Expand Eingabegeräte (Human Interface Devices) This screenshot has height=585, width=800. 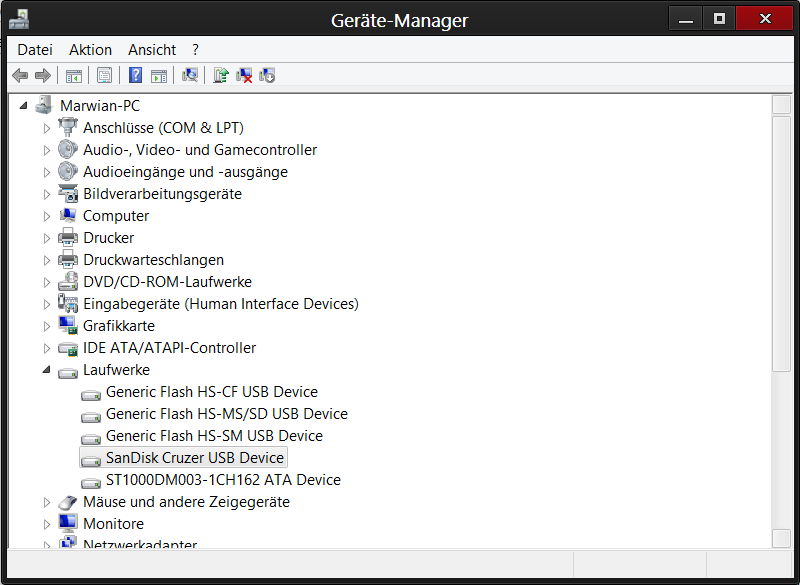click(x=46, y=304)
